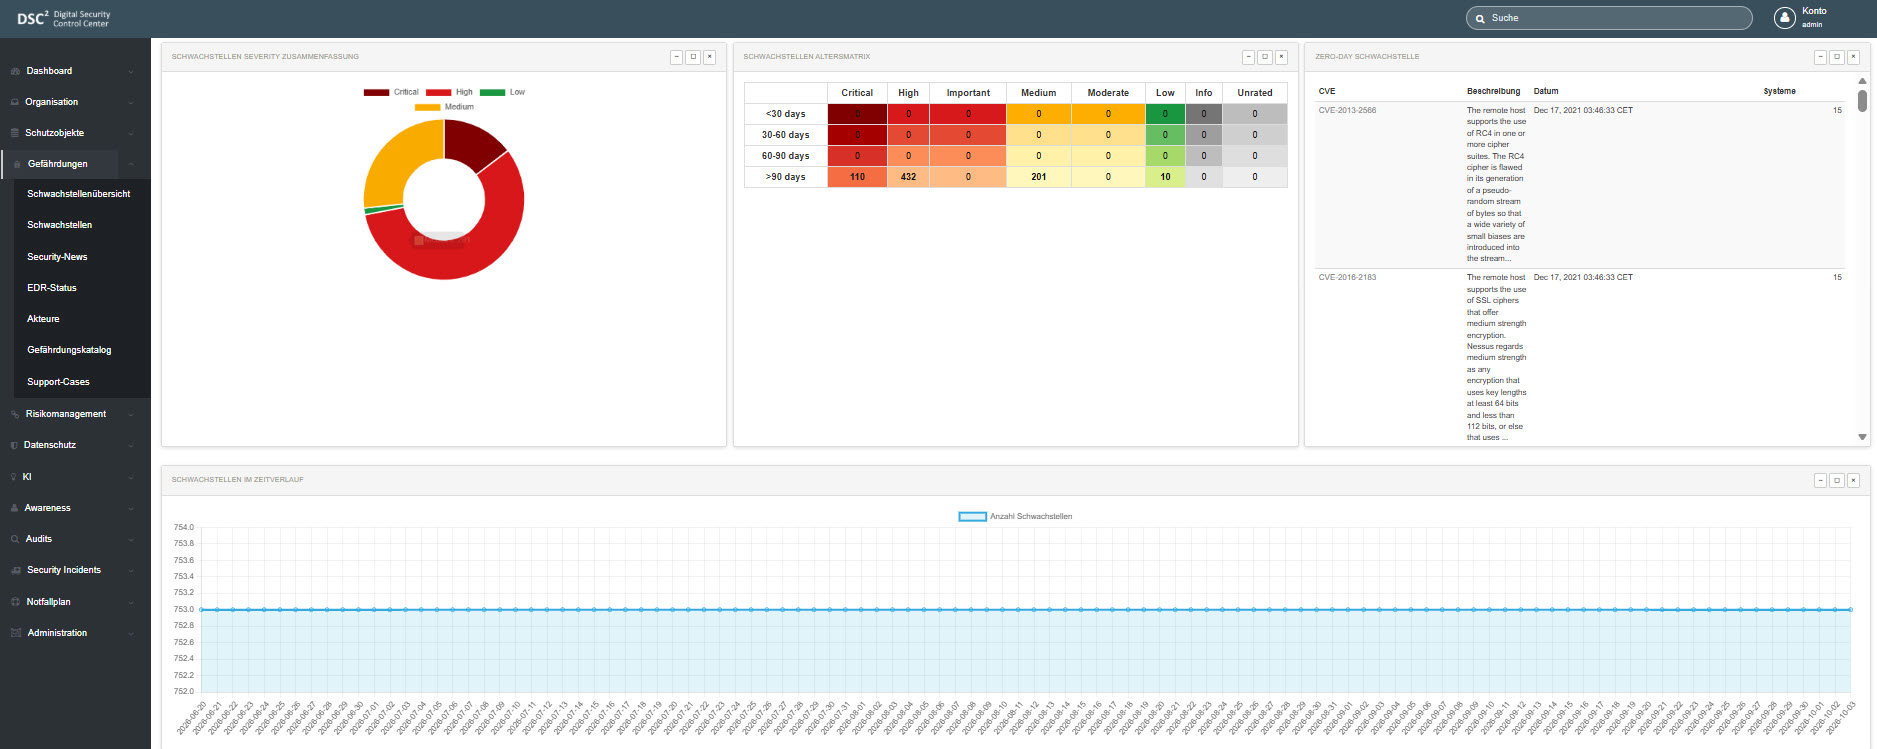
Task: Open the Dashboard sidebar icon
Action: coord(15,71)
